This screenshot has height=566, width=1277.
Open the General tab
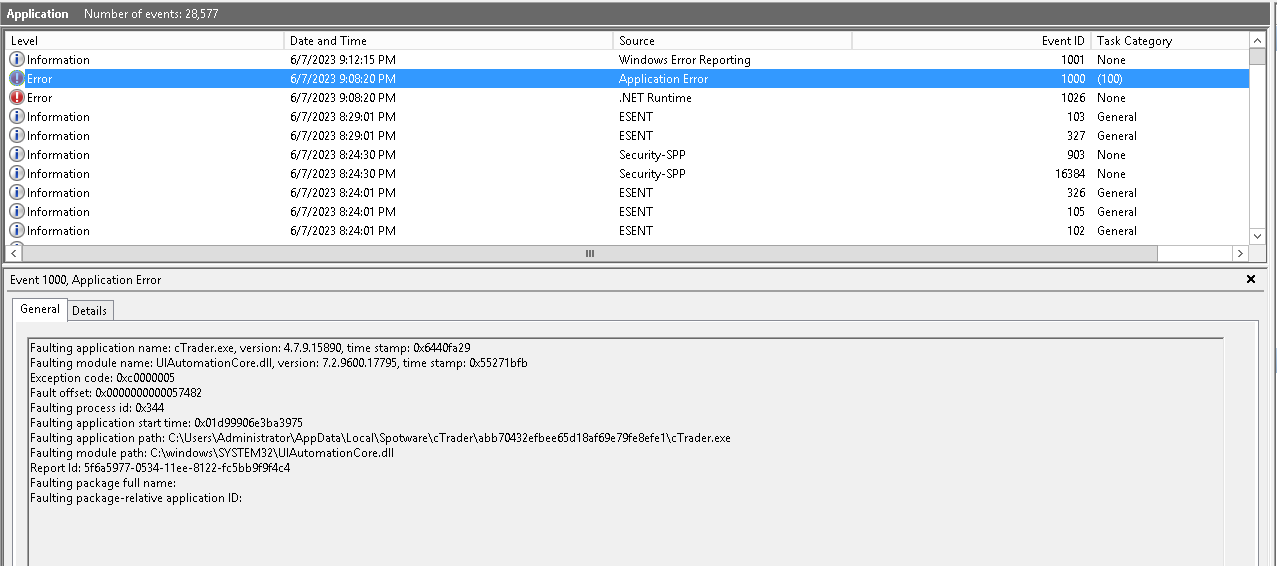pos(40,309)
